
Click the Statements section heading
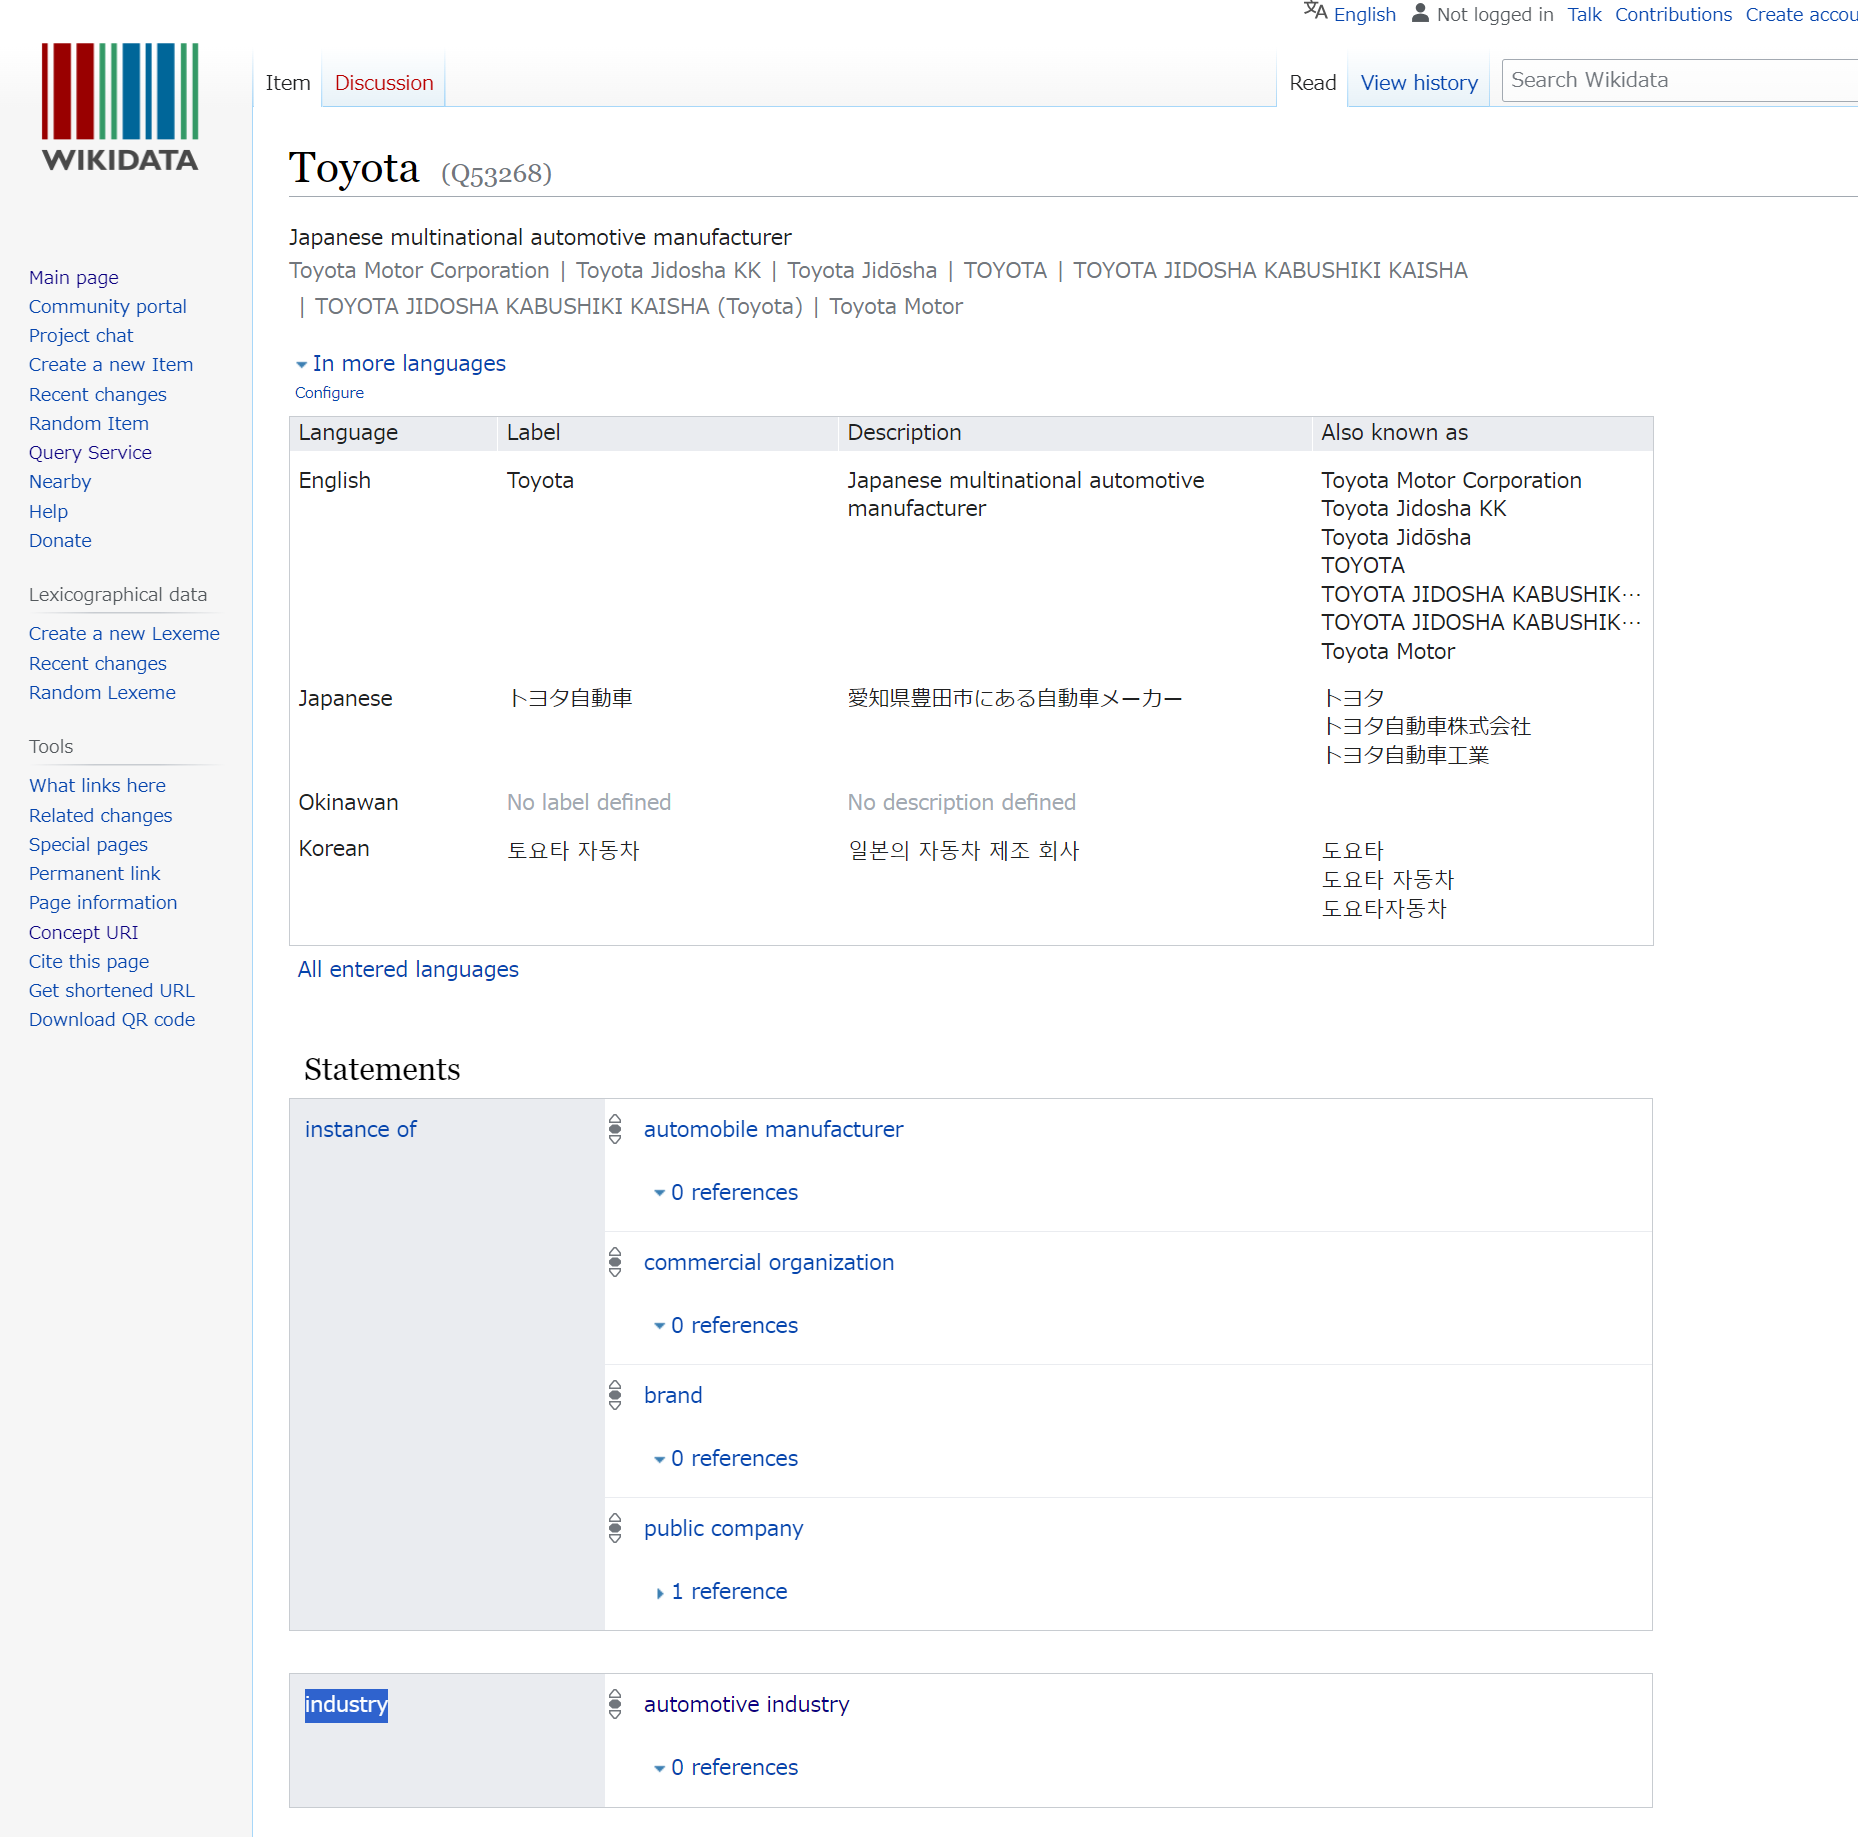point(382,1069)
